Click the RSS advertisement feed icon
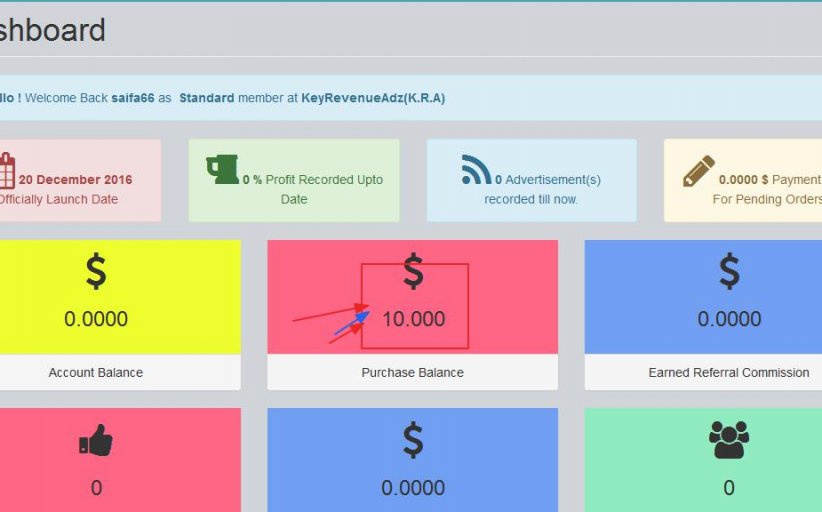 (476, 170)
